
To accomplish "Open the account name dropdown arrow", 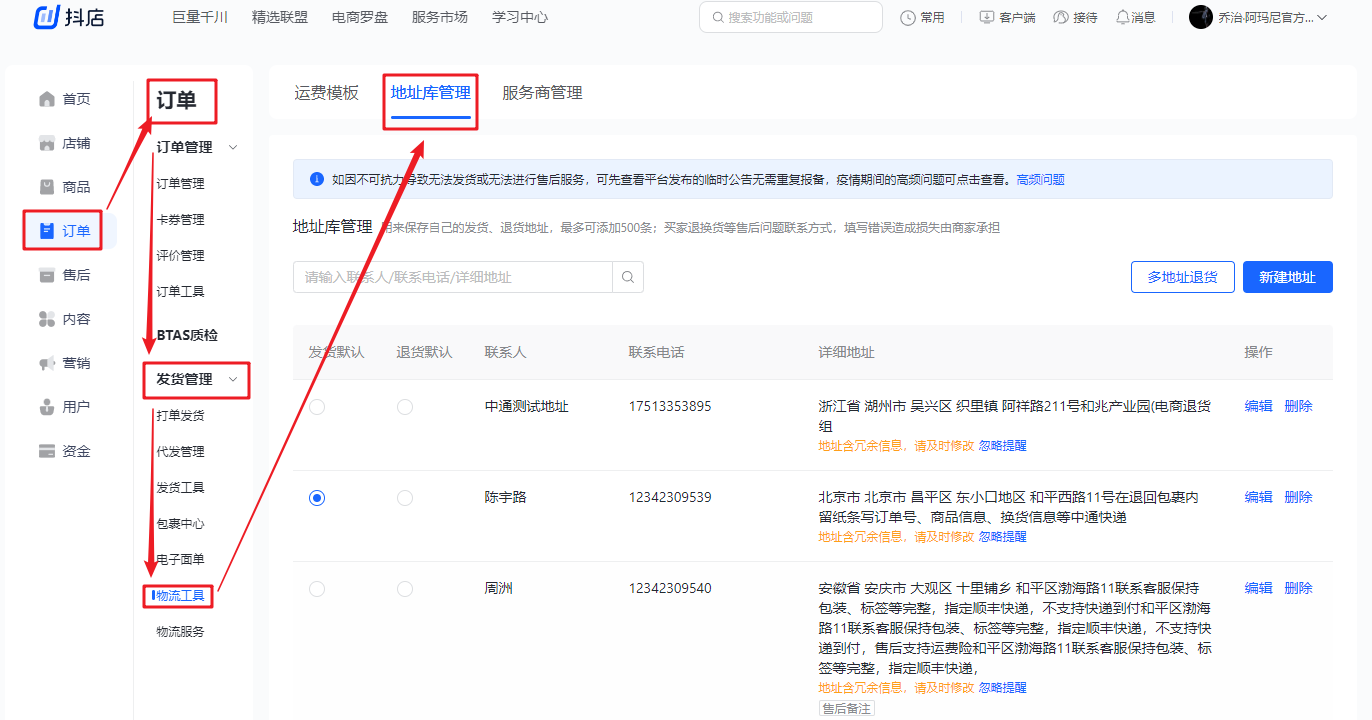I will pos(1322,17).
